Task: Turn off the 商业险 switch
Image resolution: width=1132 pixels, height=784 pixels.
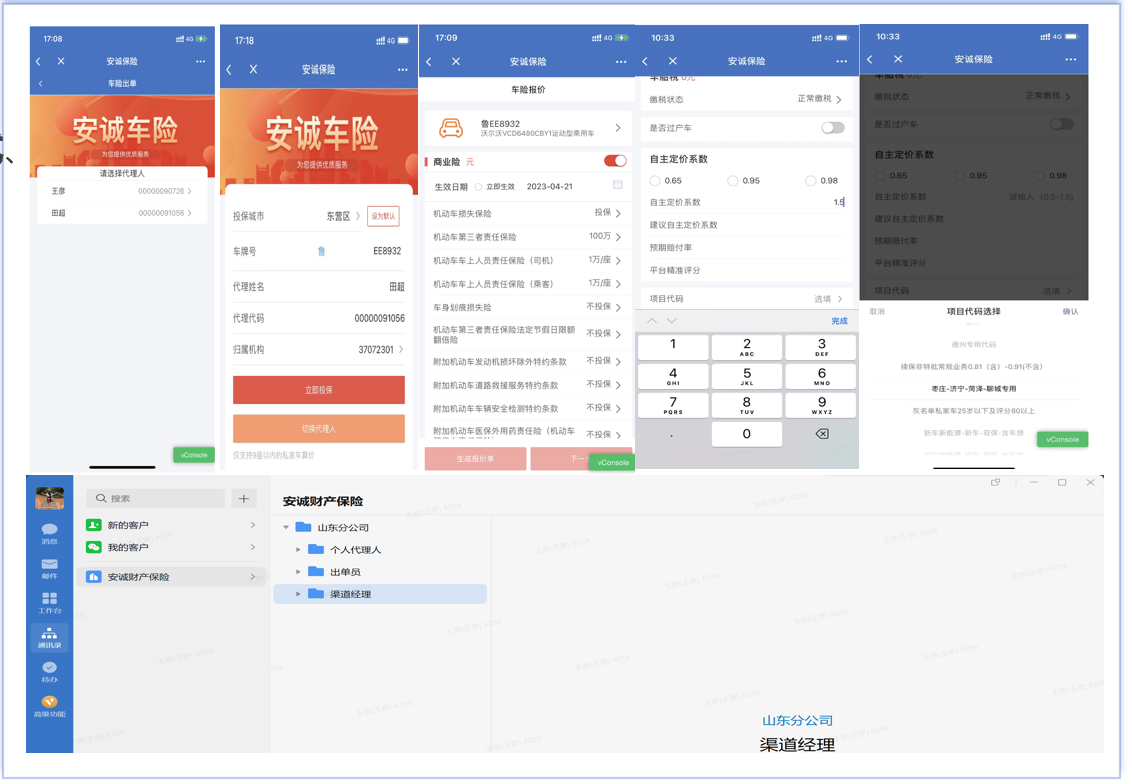Action: coord(615,161)
